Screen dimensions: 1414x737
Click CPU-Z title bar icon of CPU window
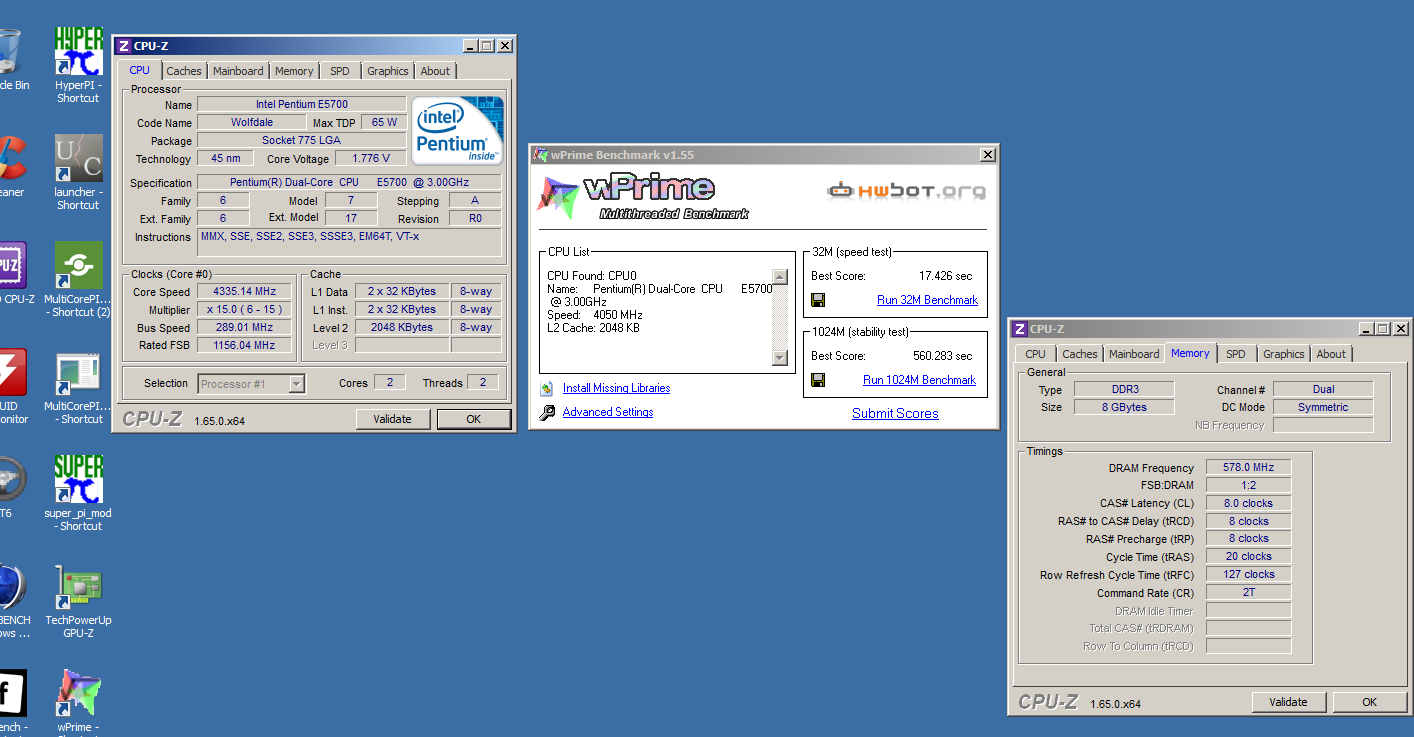pos(123,46)
